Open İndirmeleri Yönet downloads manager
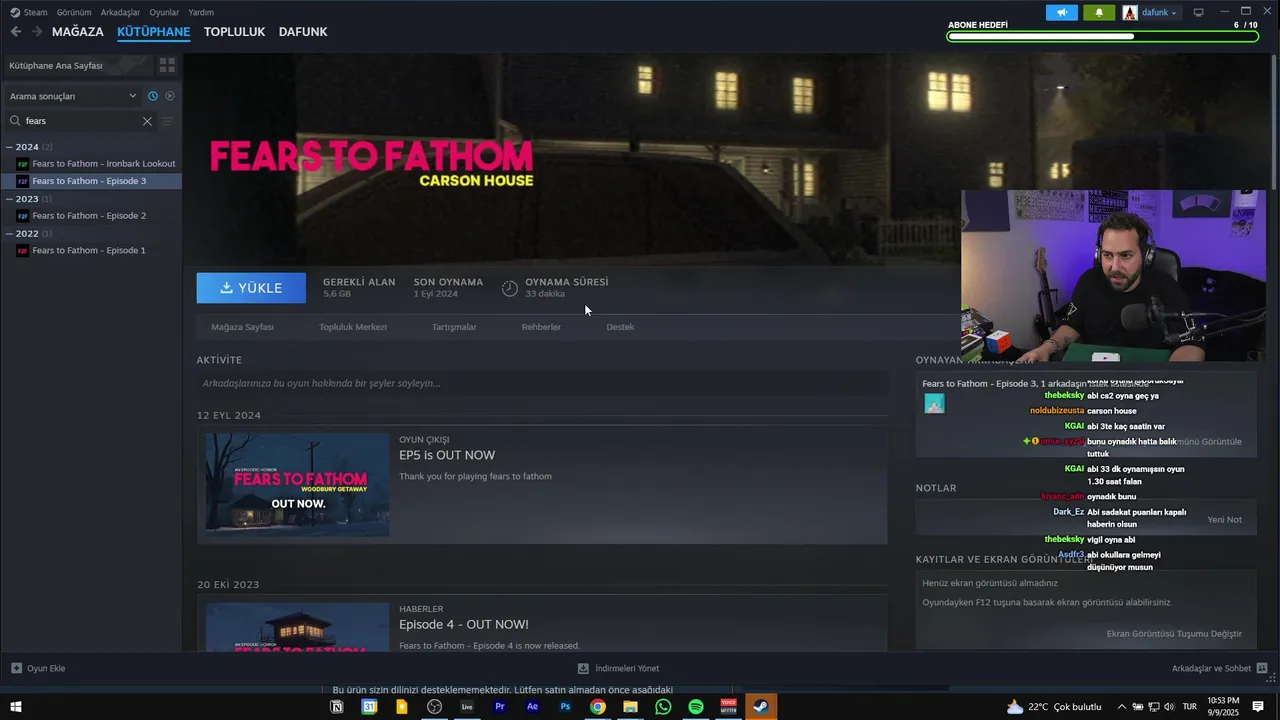The height and width of the screenshot is (720, 1280). 618,668
